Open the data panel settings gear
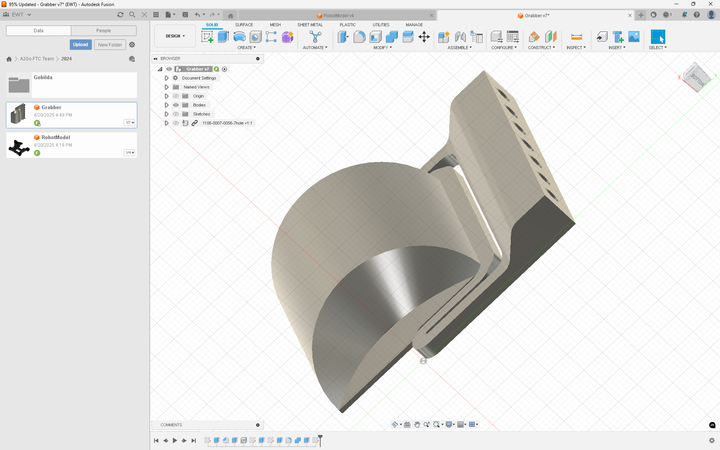Viewport: 720px width, 450px height. pyautogui.click(x=132, y=45)
